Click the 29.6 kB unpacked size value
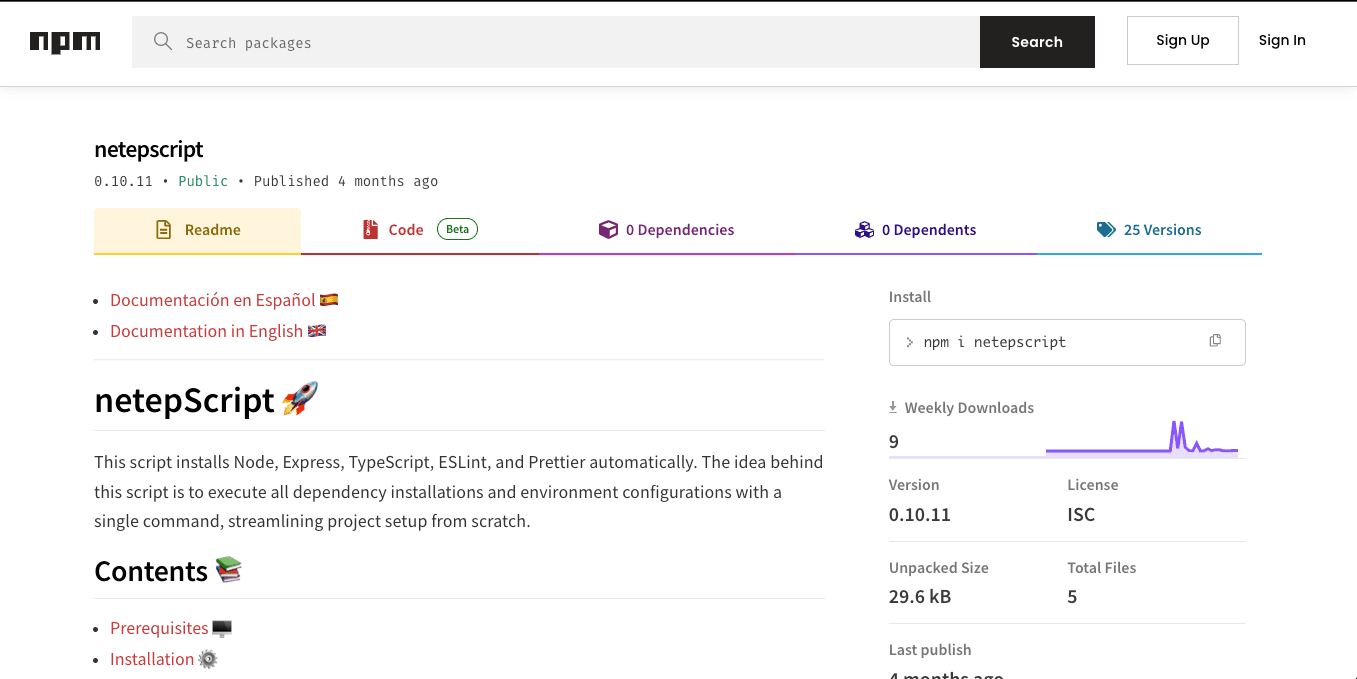The height and width of the screenshot is (679, 1357). tap(920, 597)
